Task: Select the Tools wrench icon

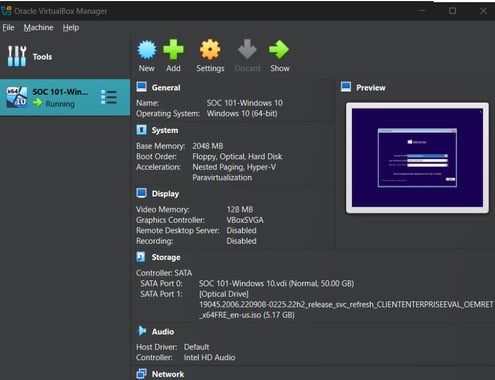Action: click(x=17, y=56)
